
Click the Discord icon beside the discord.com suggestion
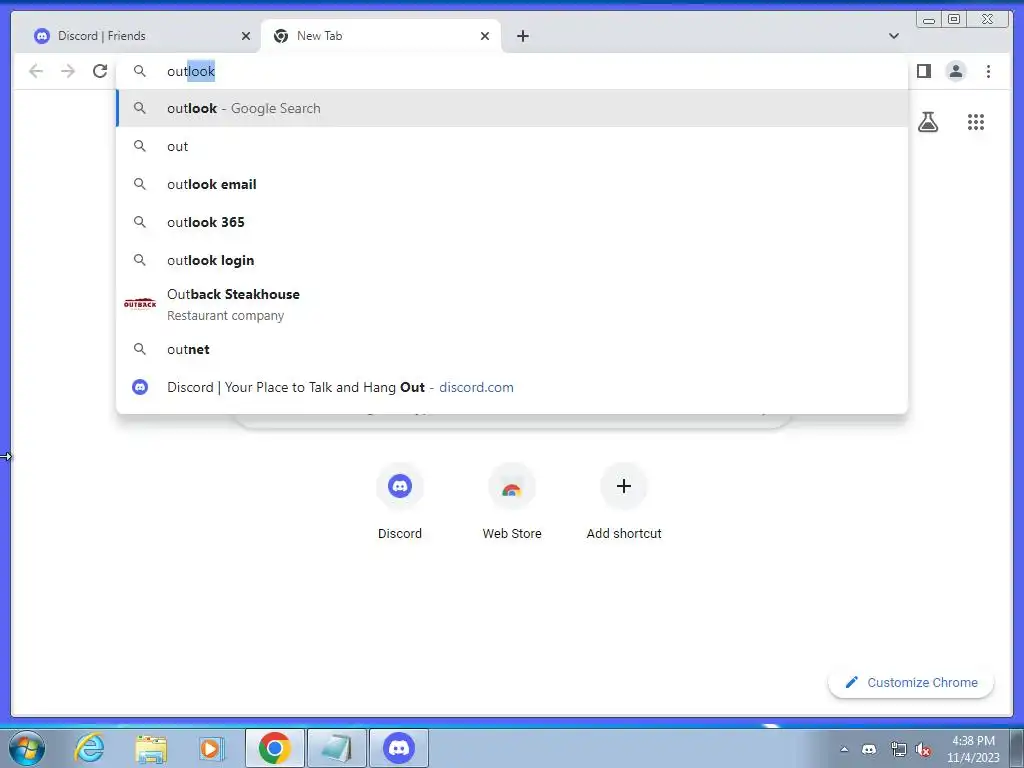click(140, 387)
